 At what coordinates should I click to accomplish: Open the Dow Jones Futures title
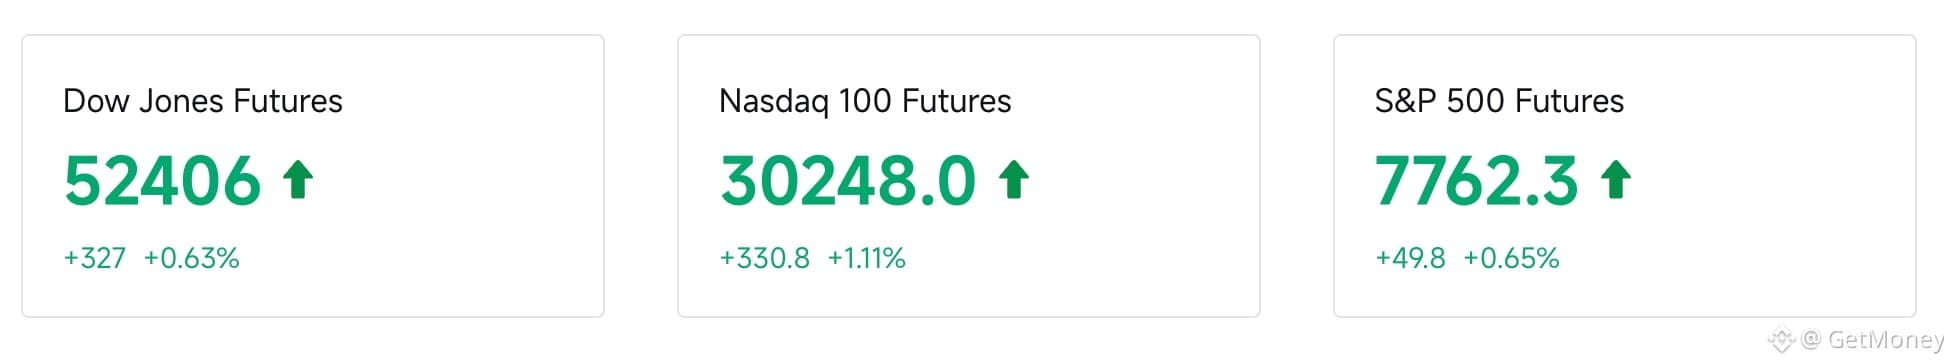[x=203, y=101]
